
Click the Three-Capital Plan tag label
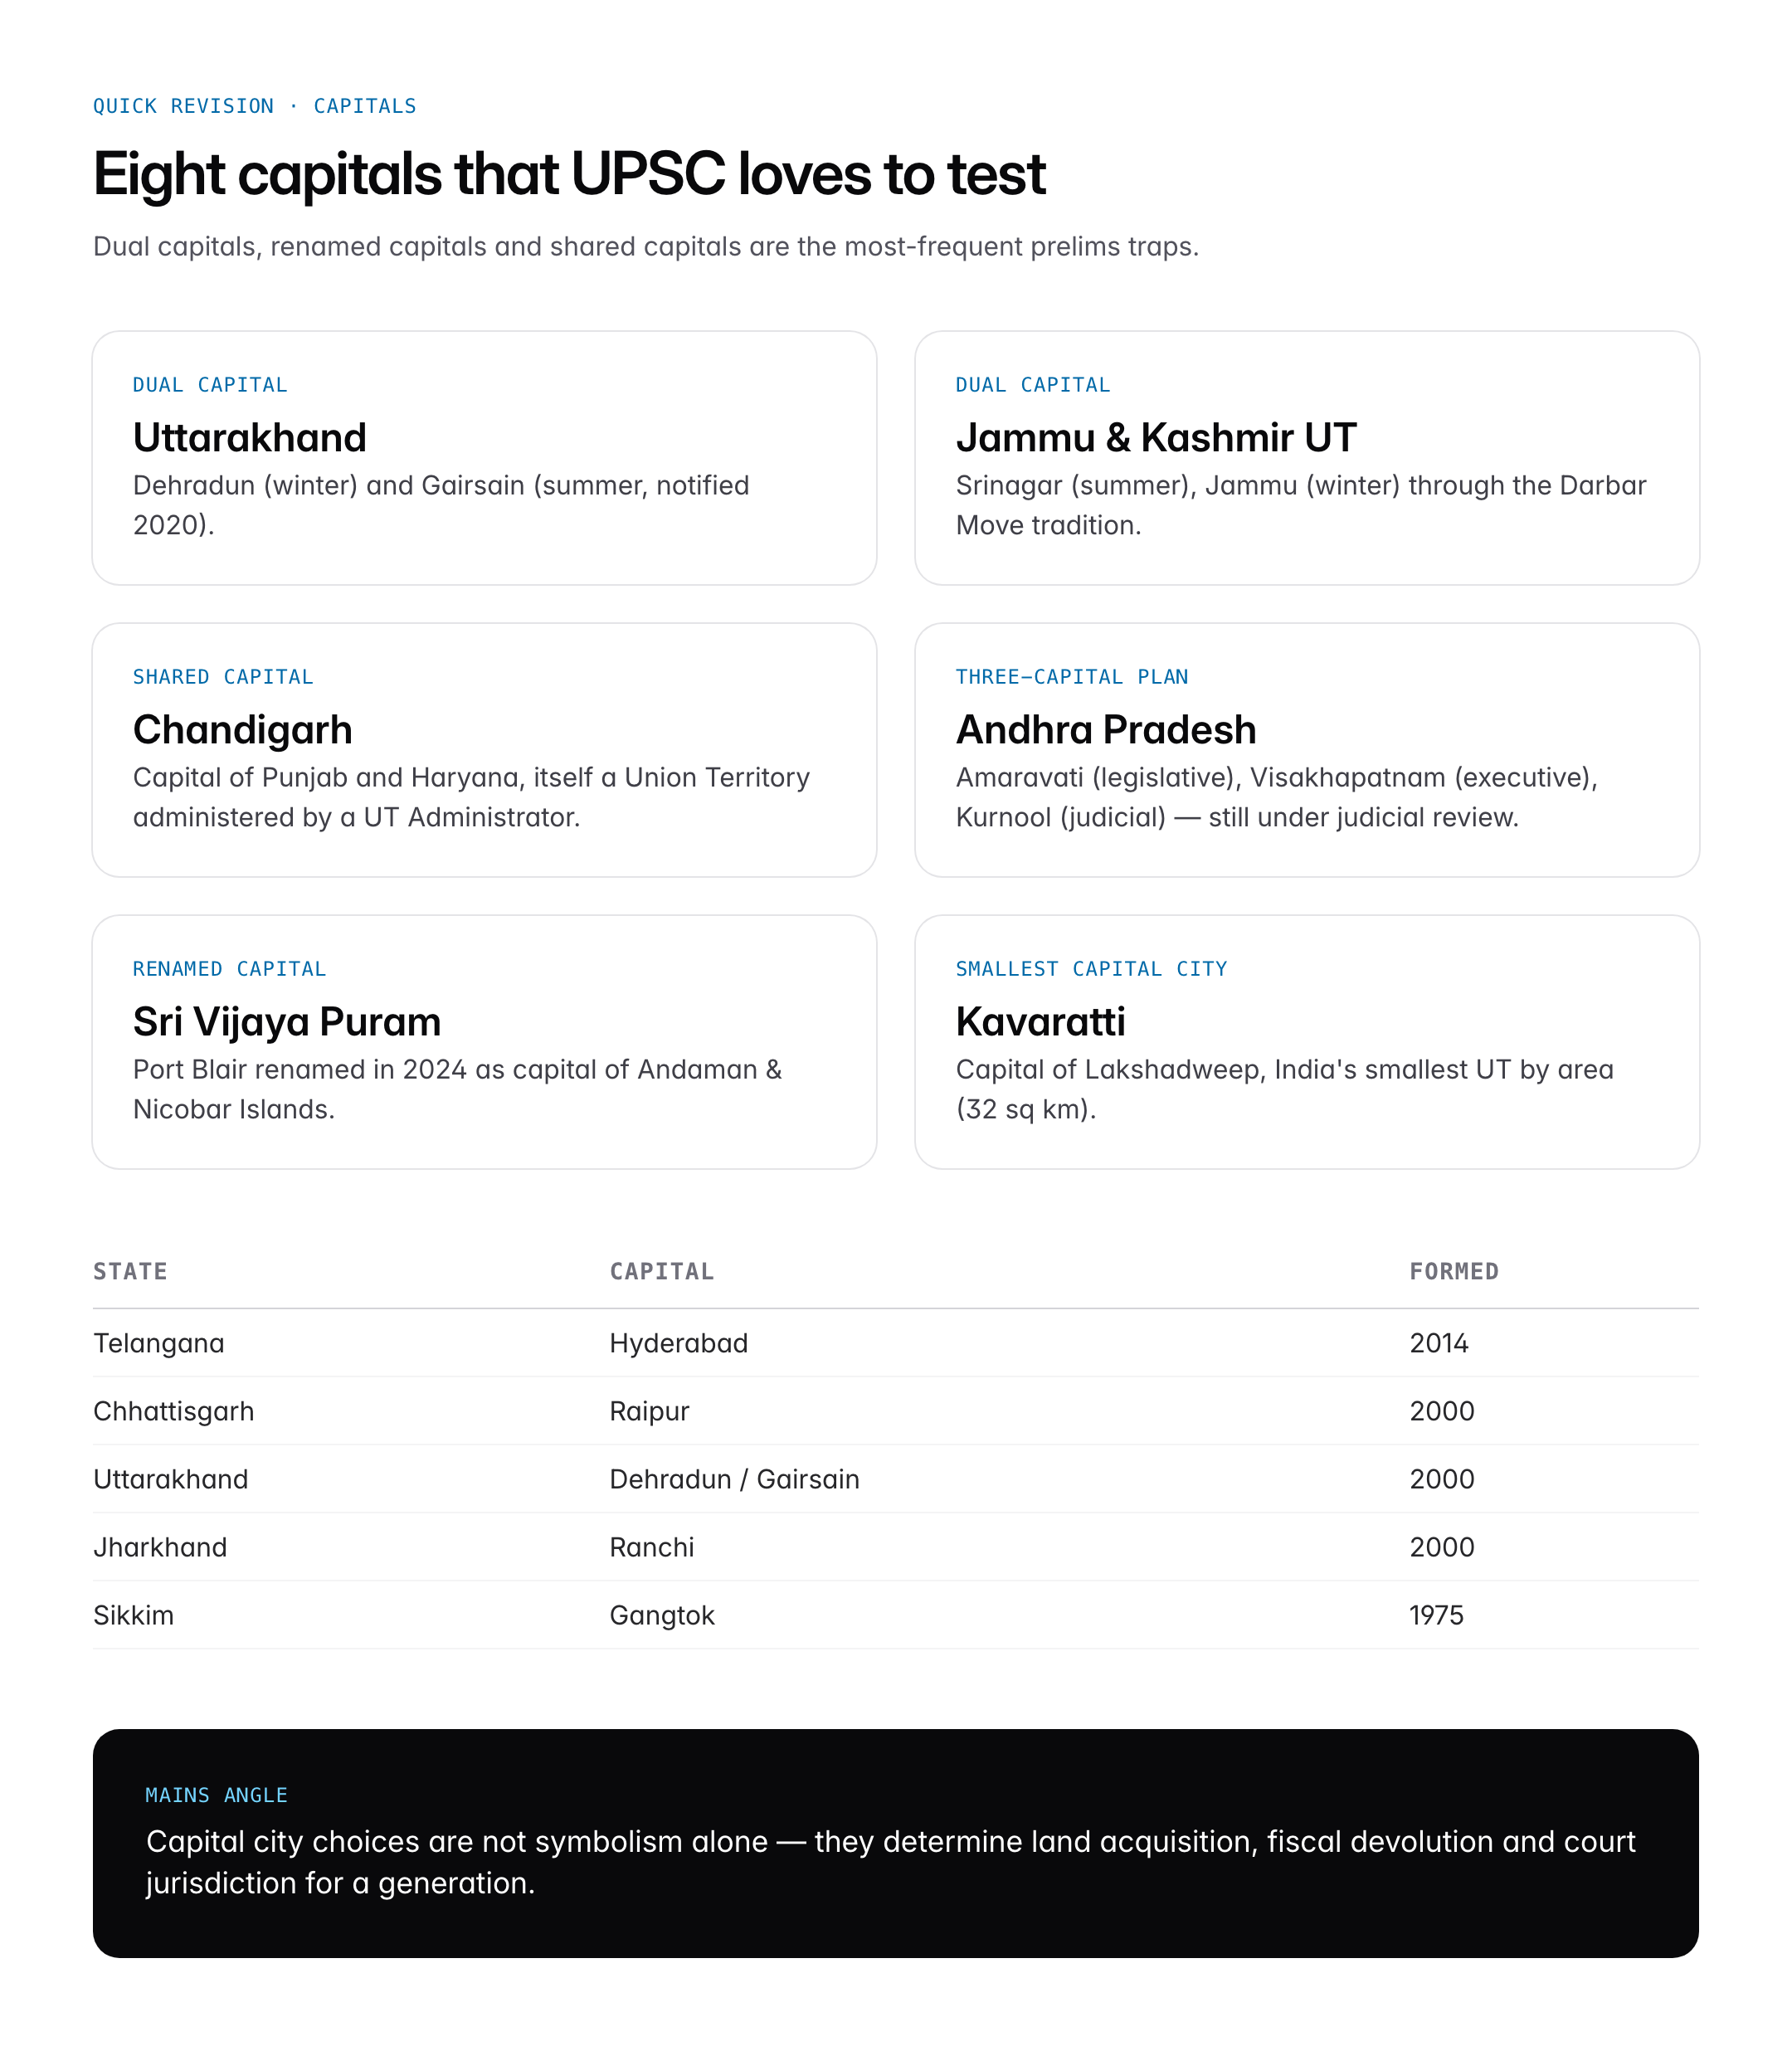[1071, 677]
